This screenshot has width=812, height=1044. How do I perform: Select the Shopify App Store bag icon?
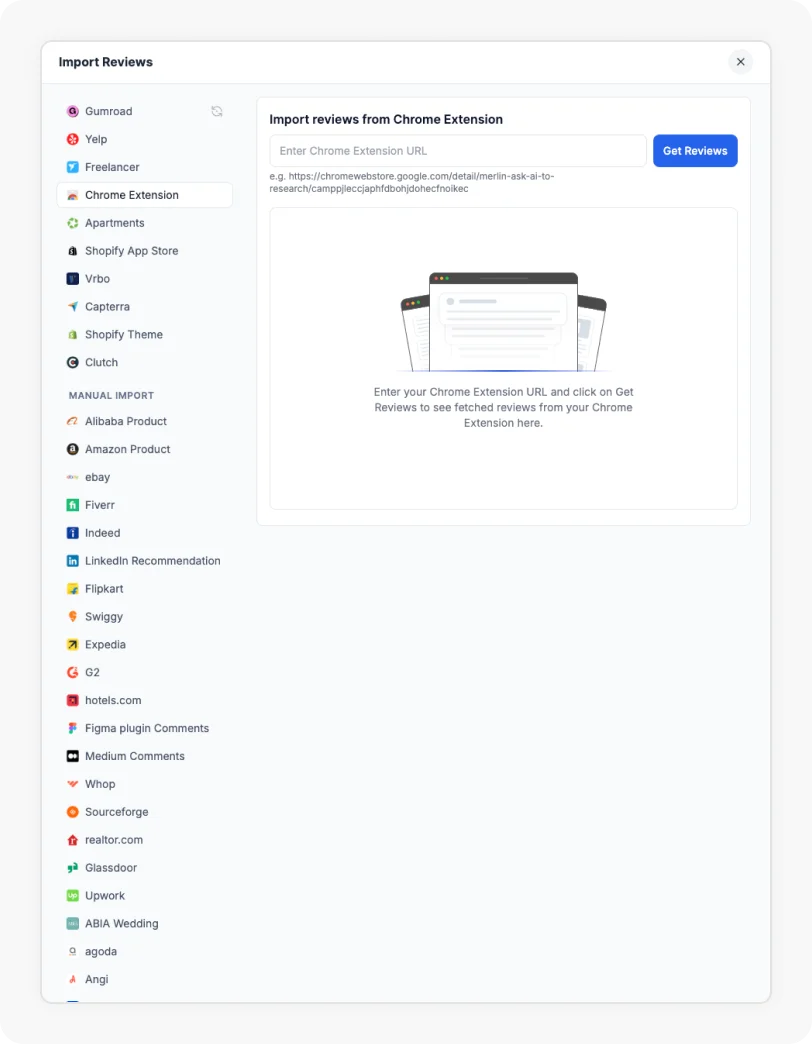[73, 251]
